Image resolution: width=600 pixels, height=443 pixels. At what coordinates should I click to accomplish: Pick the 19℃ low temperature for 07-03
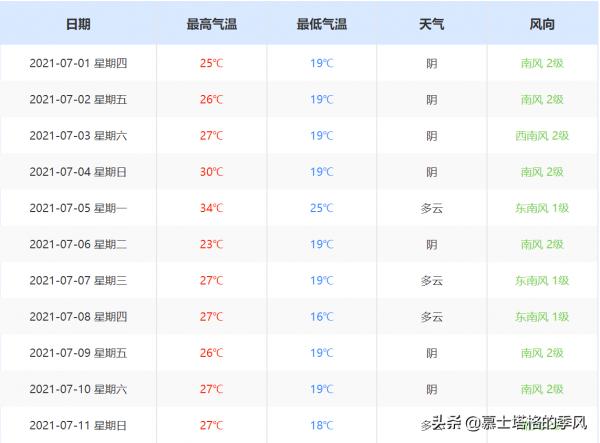tap(322, 135)
